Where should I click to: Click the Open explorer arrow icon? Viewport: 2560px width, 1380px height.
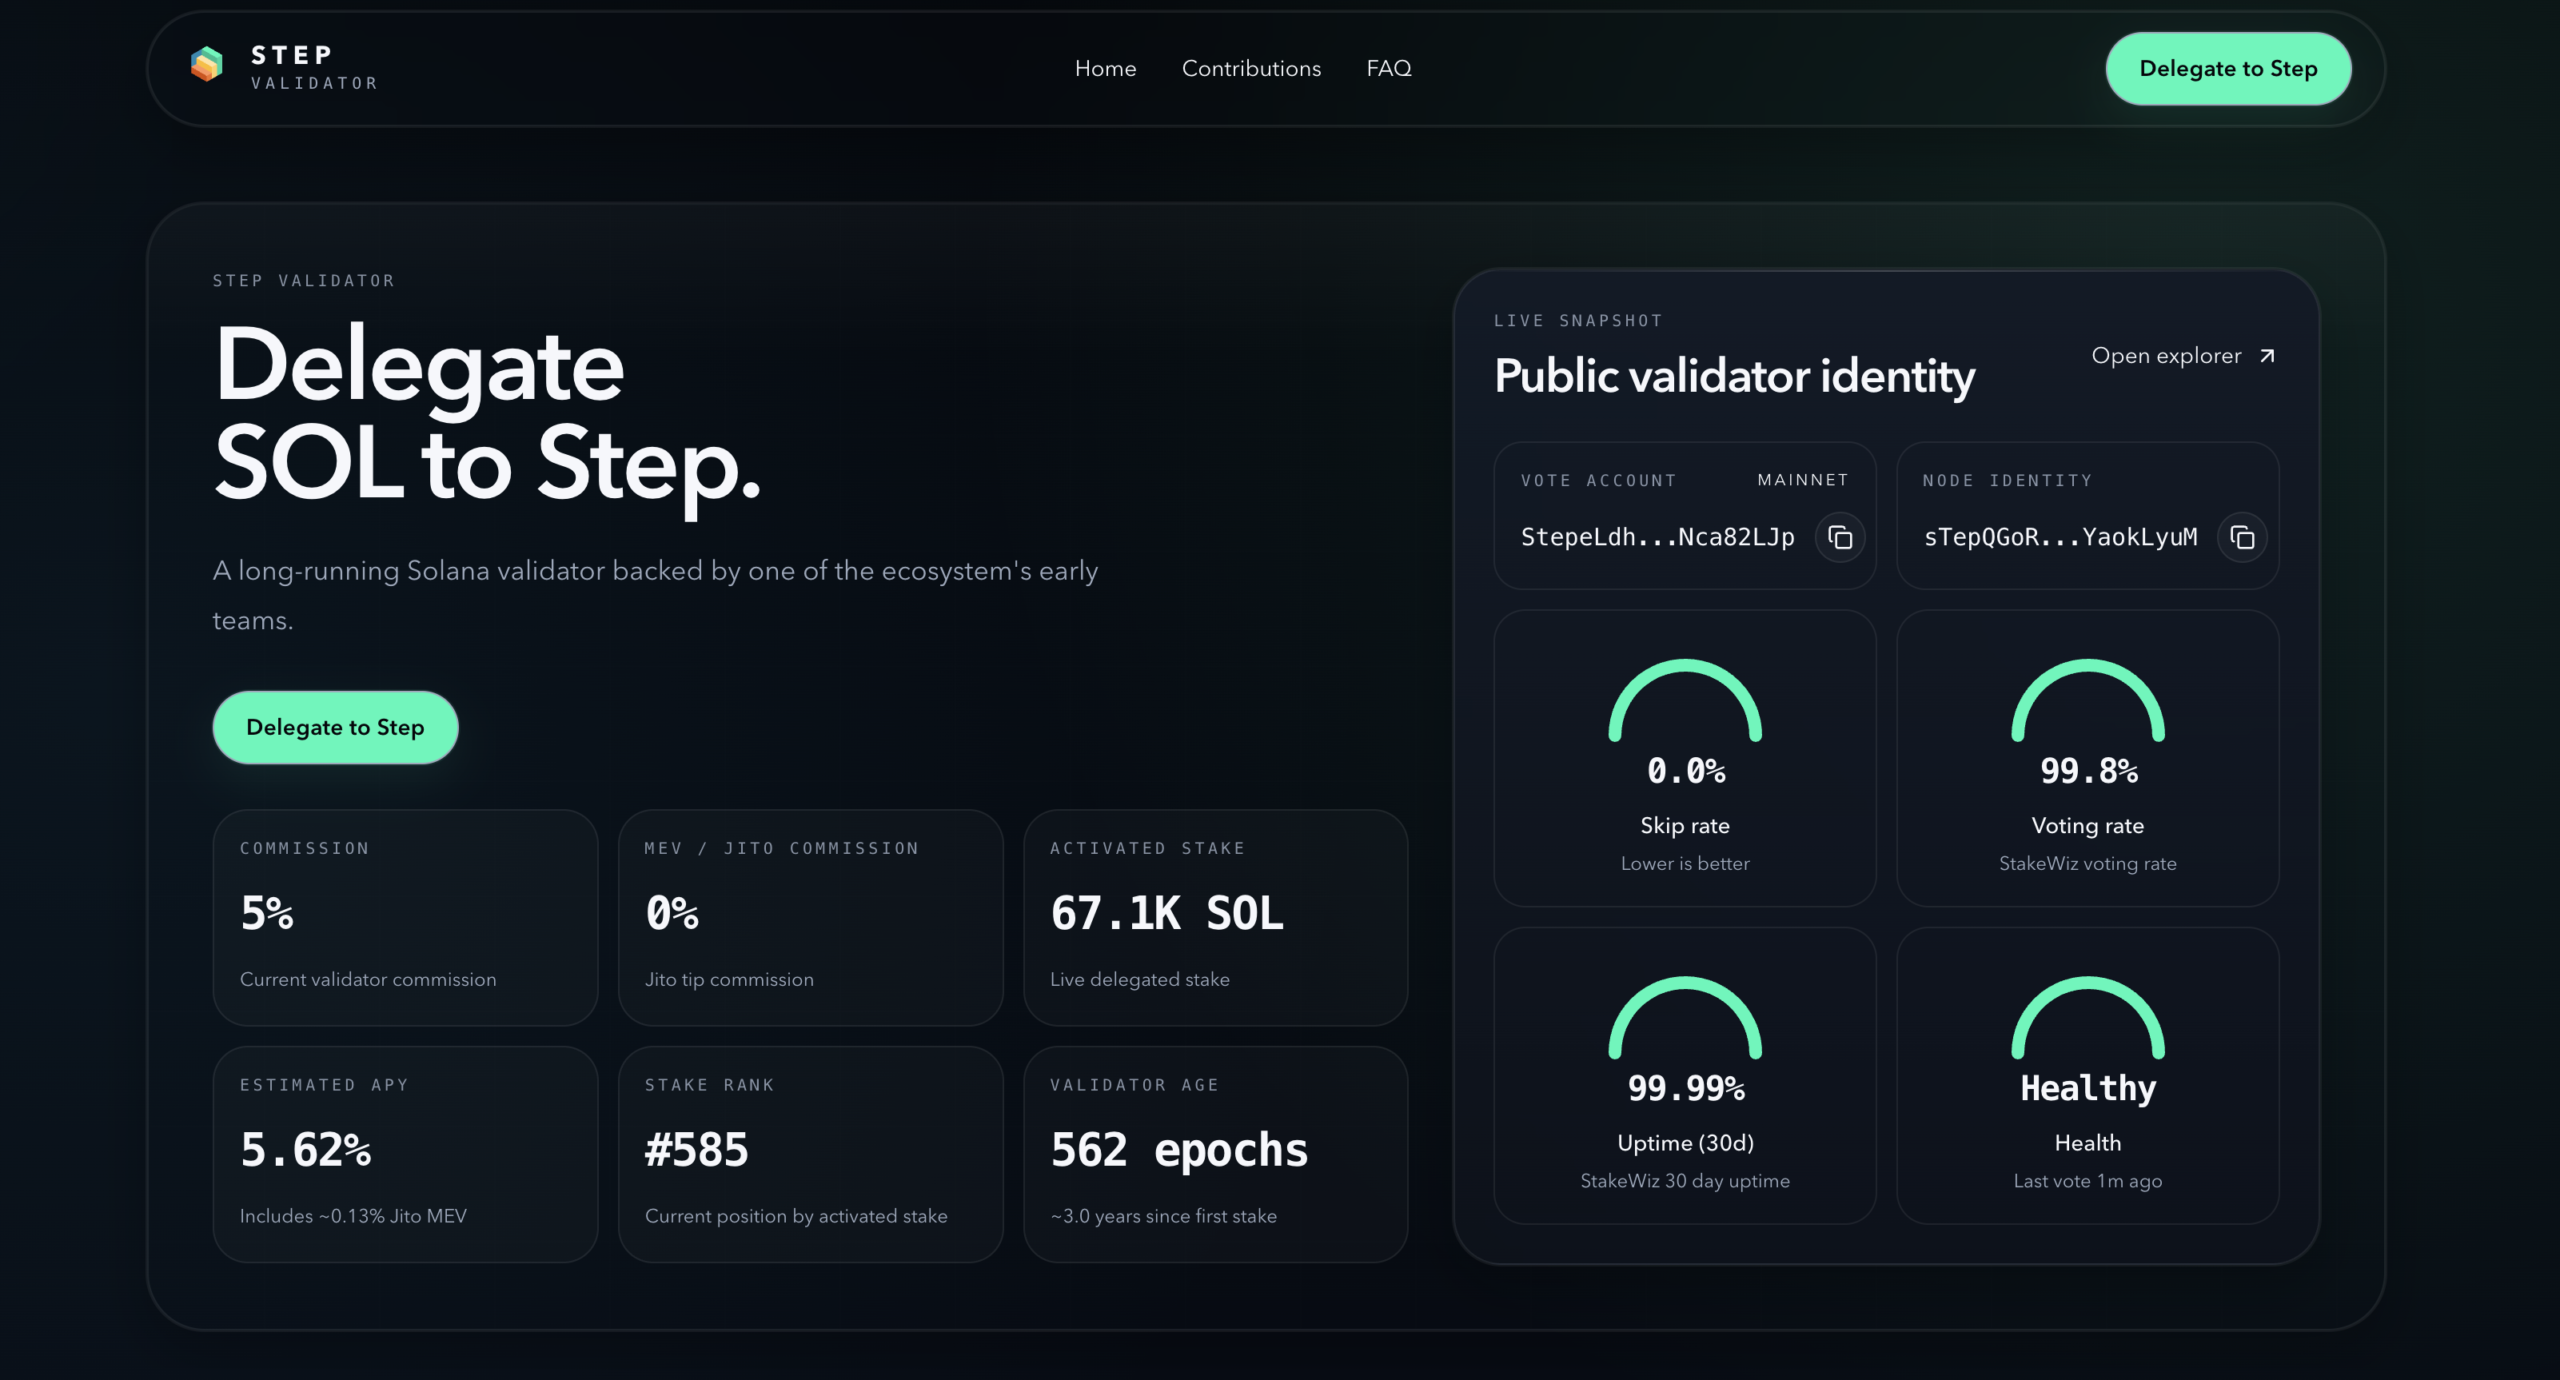pos(2268,356)
